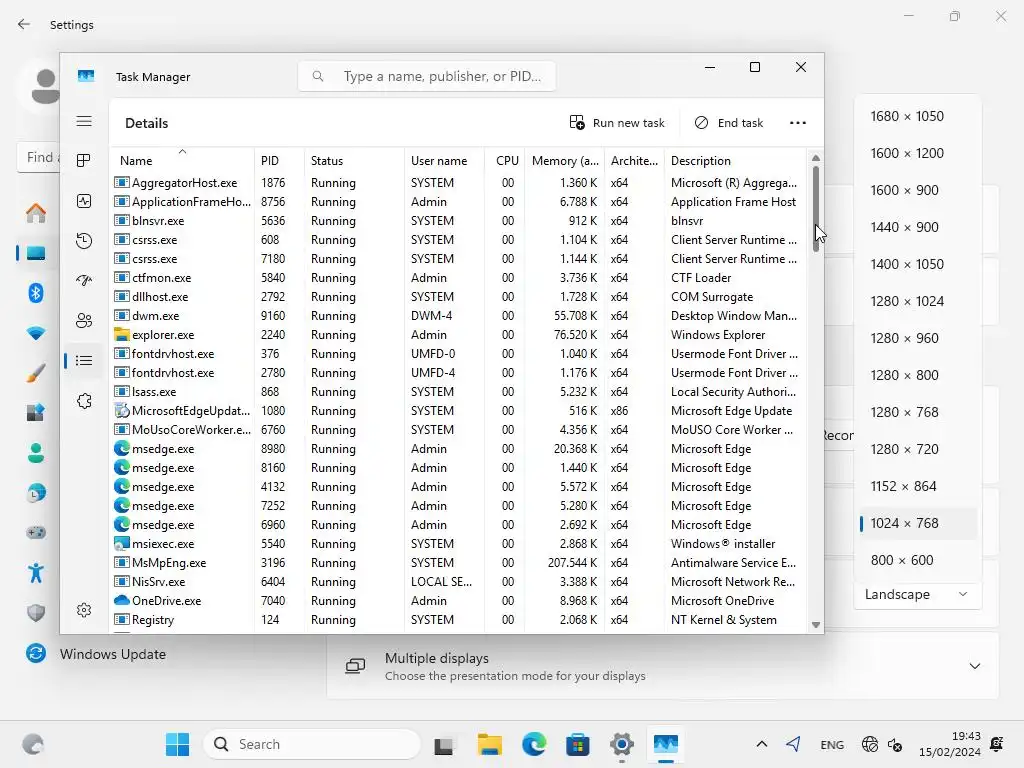Open Privacy & security shield icon
1024x768 pixels.
[x=36, y=613]
